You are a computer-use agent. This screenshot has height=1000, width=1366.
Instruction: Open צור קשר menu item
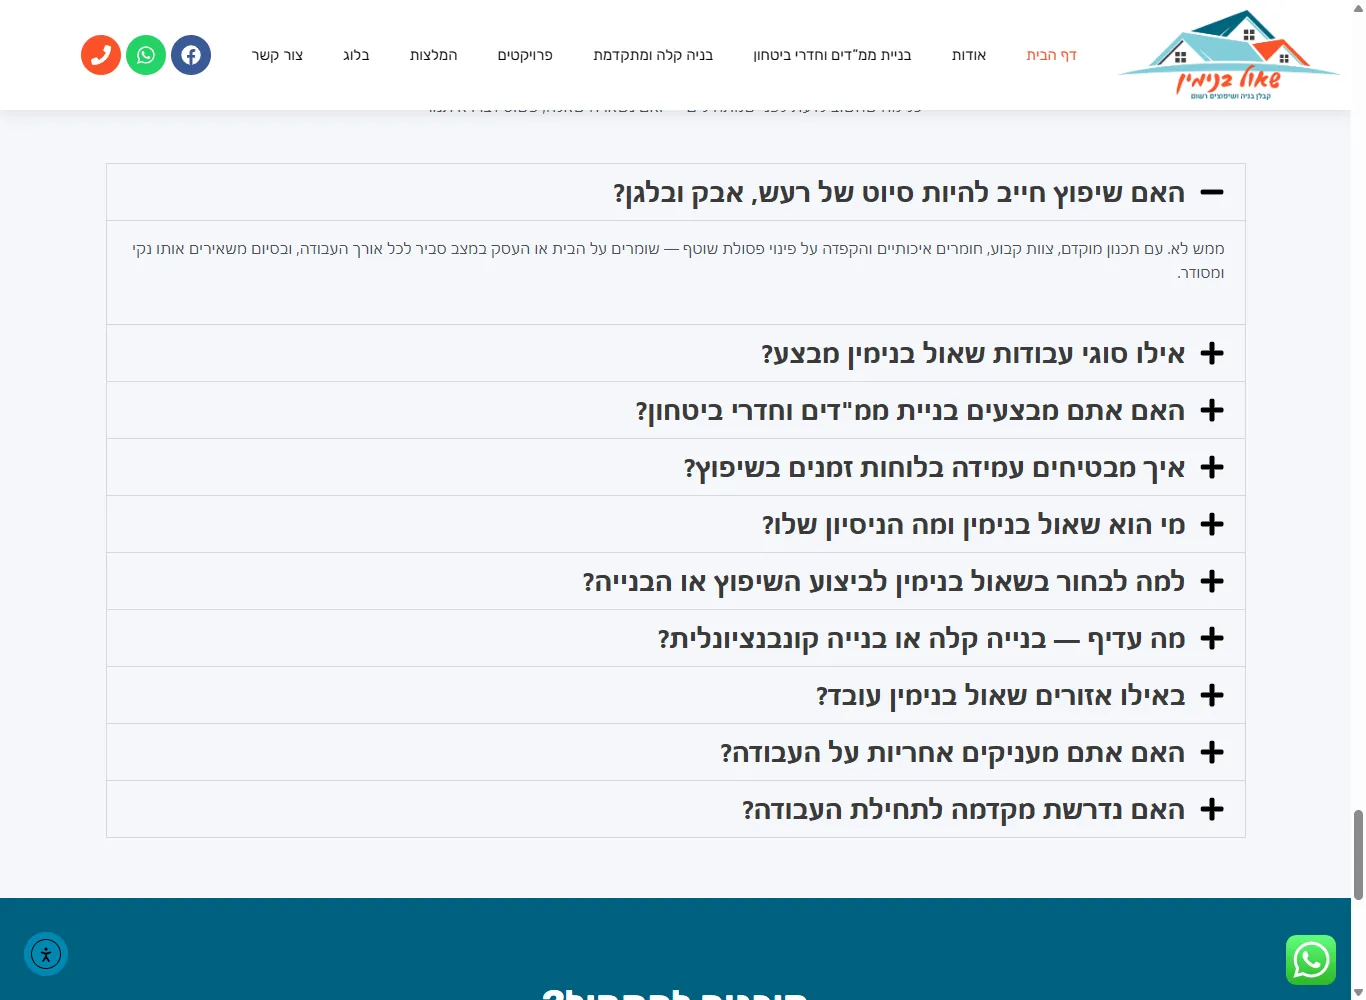277,55
